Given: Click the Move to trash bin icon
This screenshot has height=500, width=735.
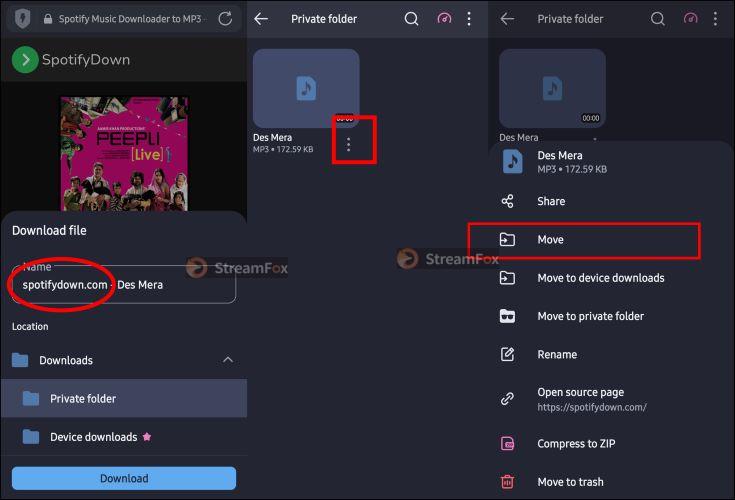Looking at the screenshot, I should point(507,481).
